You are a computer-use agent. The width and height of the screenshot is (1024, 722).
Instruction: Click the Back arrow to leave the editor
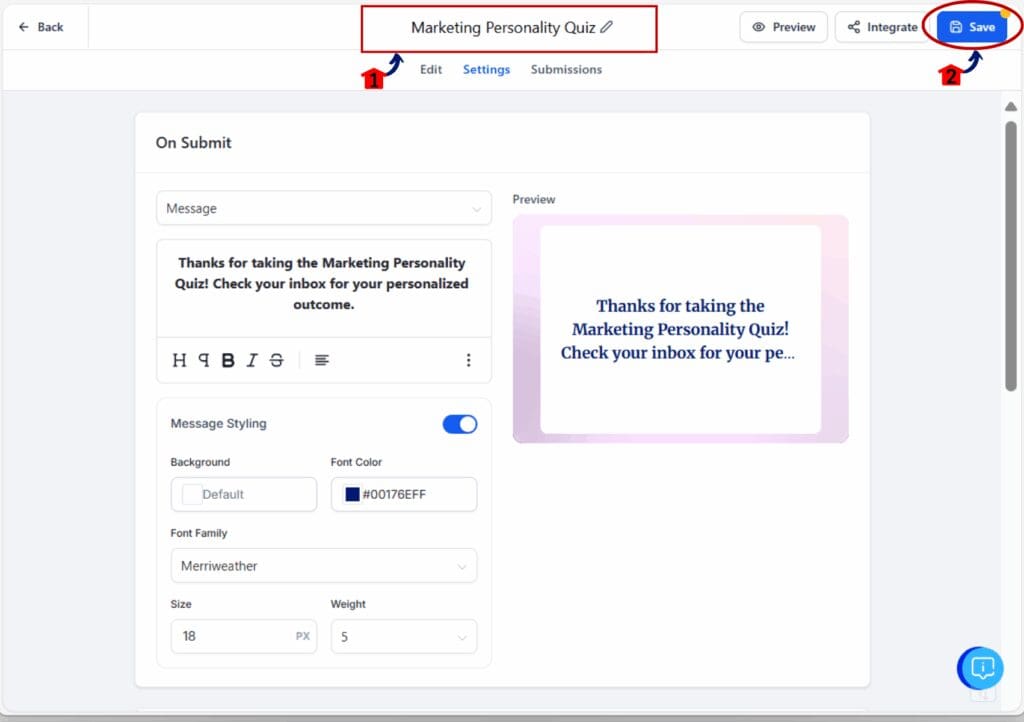pyautogui.click(x=40, y=27)
